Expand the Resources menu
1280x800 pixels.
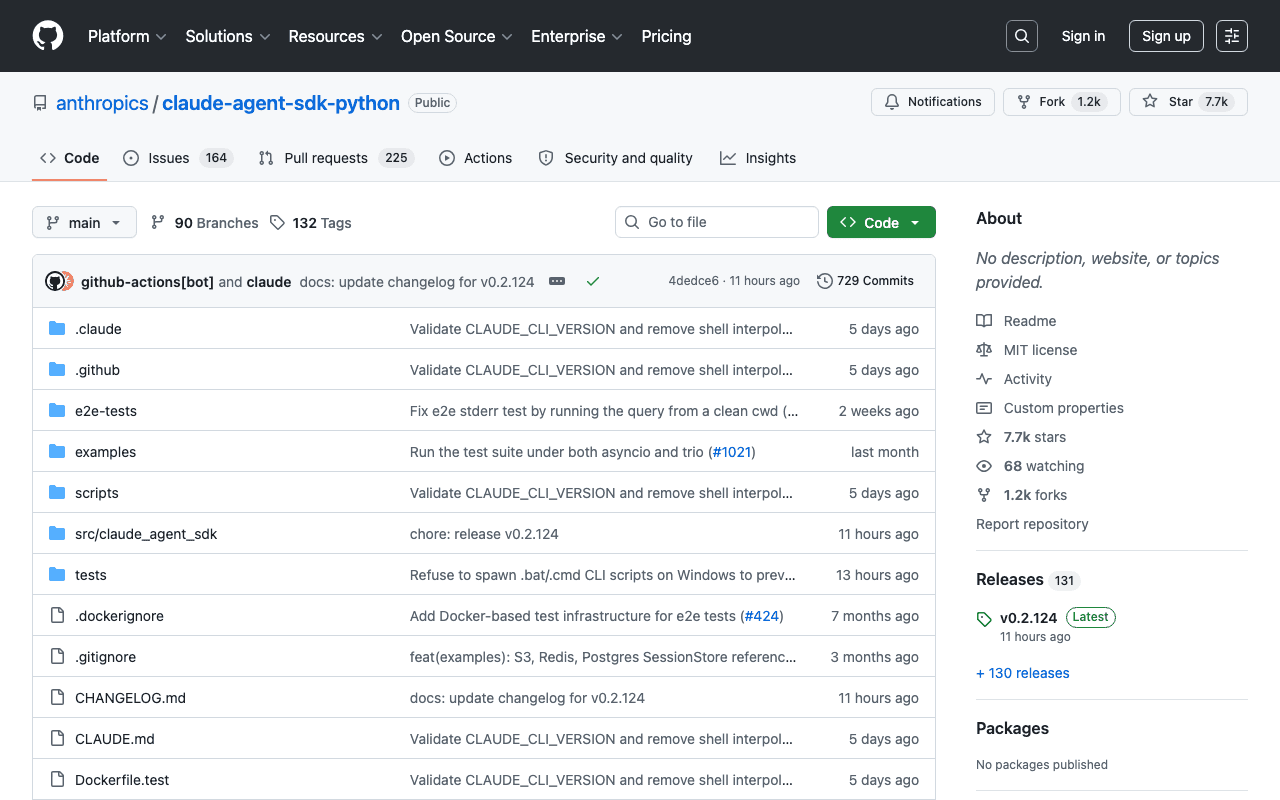coord(336,36)
